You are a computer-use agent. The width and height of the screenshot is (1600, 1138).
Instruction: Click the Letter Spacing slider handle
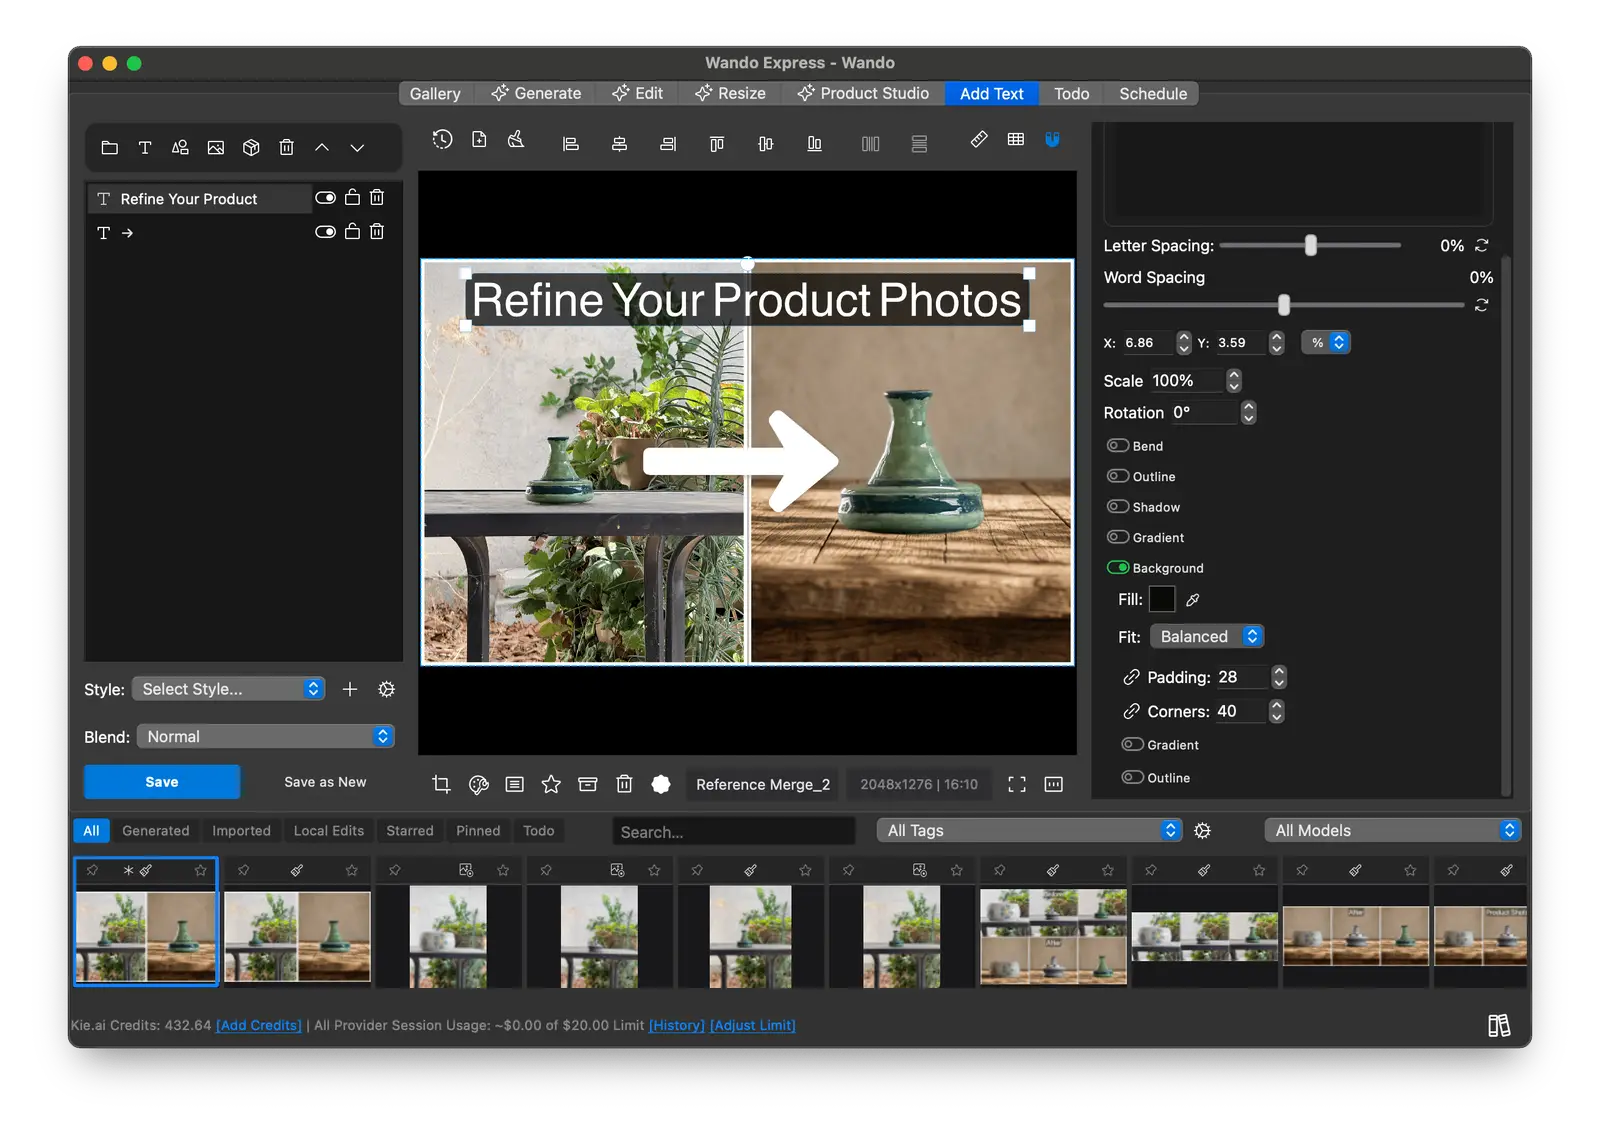(x=1311, y=245)
